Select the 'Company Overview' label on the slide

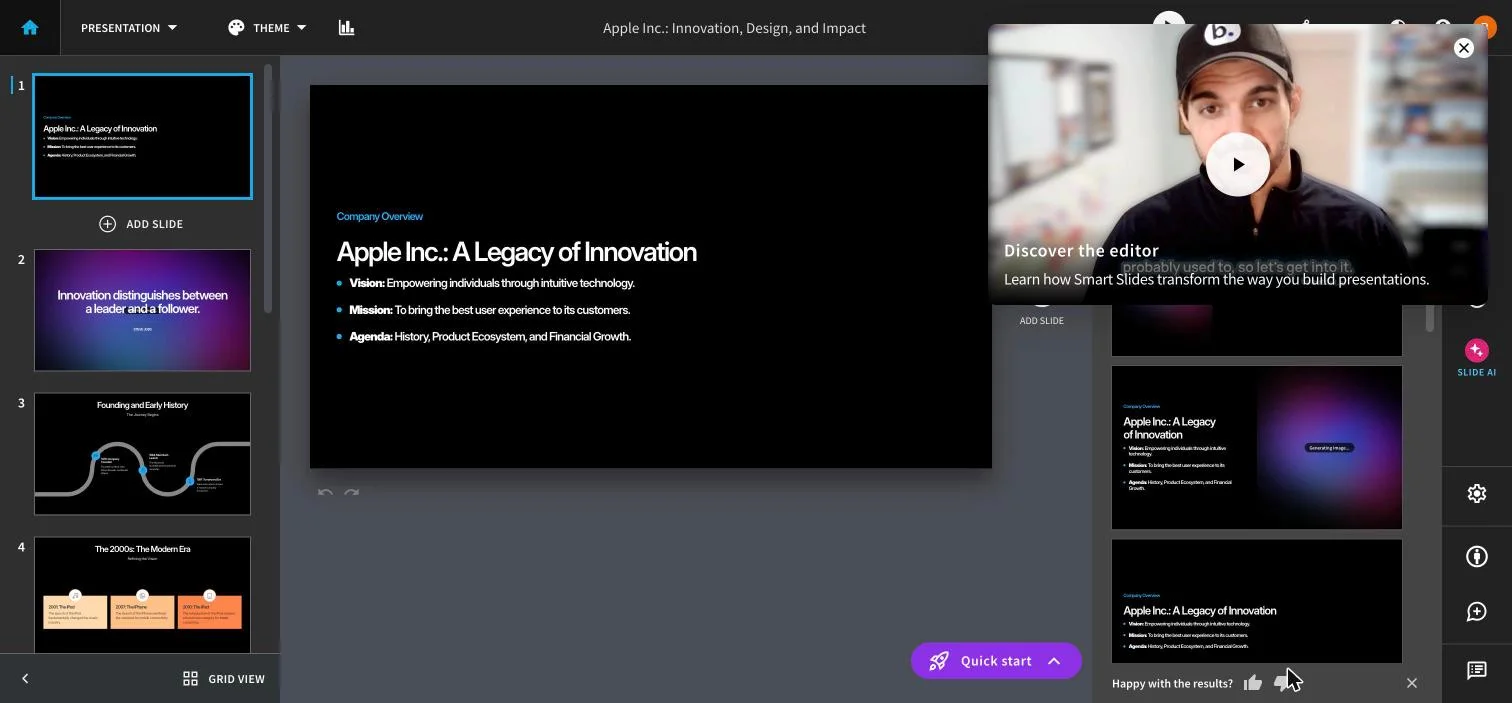click(x=379, y=216)
